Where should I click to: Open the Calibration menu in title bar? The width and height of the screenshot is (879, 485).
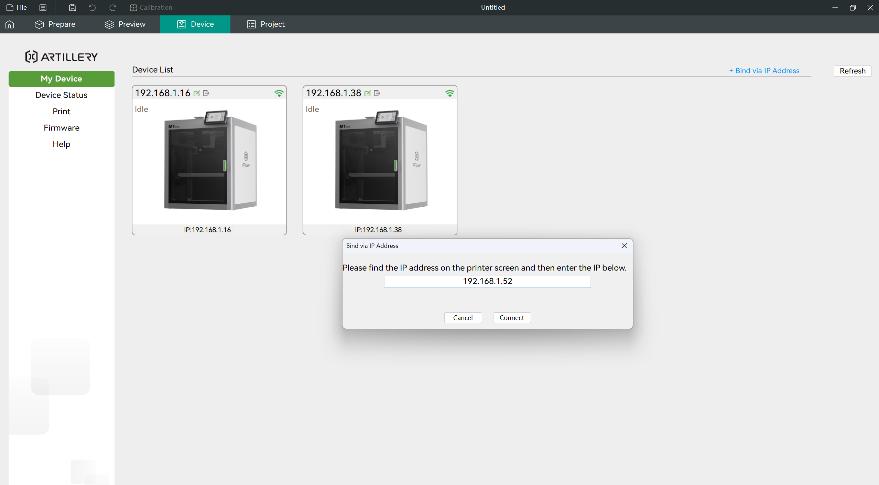tap(151, 7)
